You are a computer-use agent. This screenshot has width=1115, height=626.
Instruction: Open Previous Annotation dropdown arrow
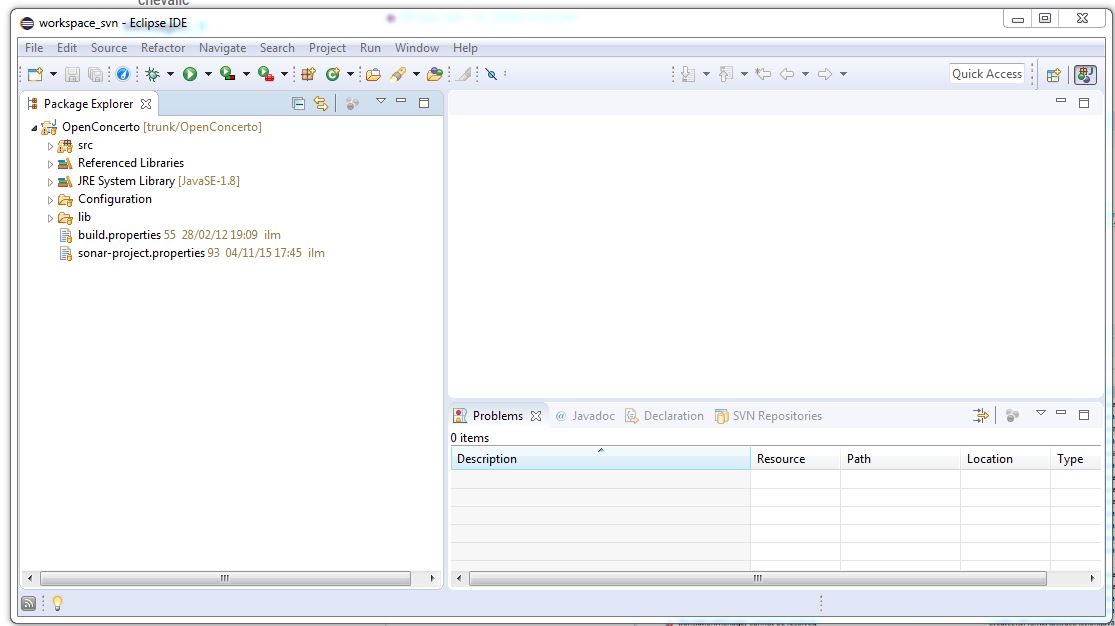[744, 74]
